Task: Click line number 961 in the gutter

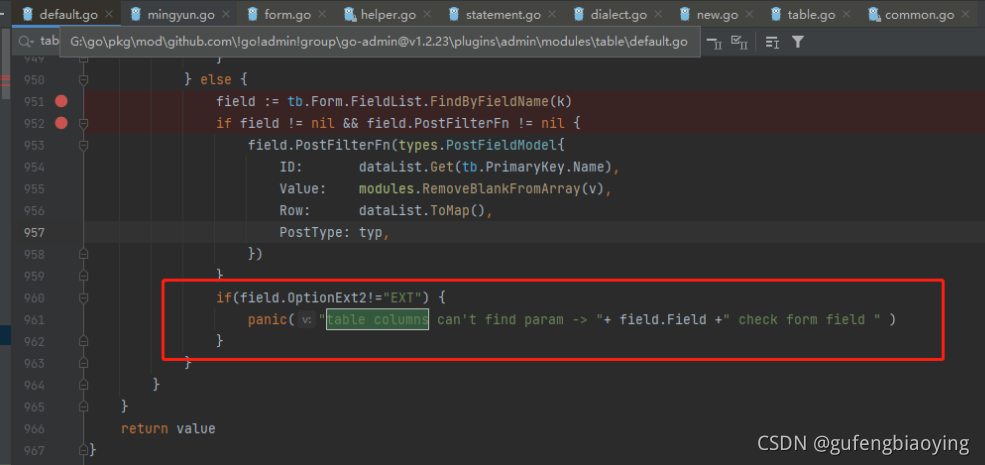Action: coord(34,320)
